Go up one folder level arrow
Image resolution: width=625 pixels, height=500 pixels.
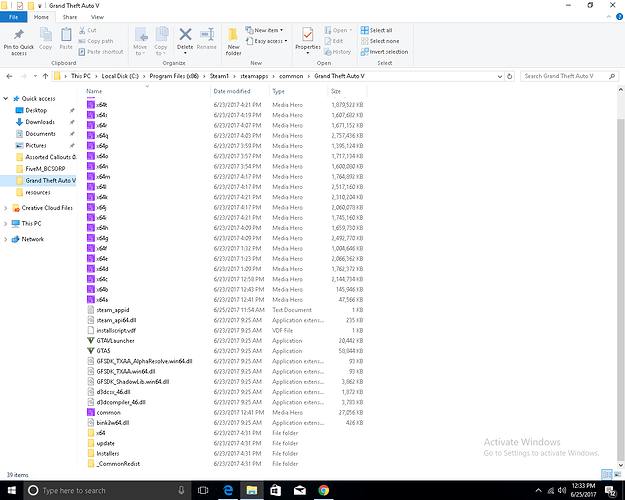coord(45,76)
